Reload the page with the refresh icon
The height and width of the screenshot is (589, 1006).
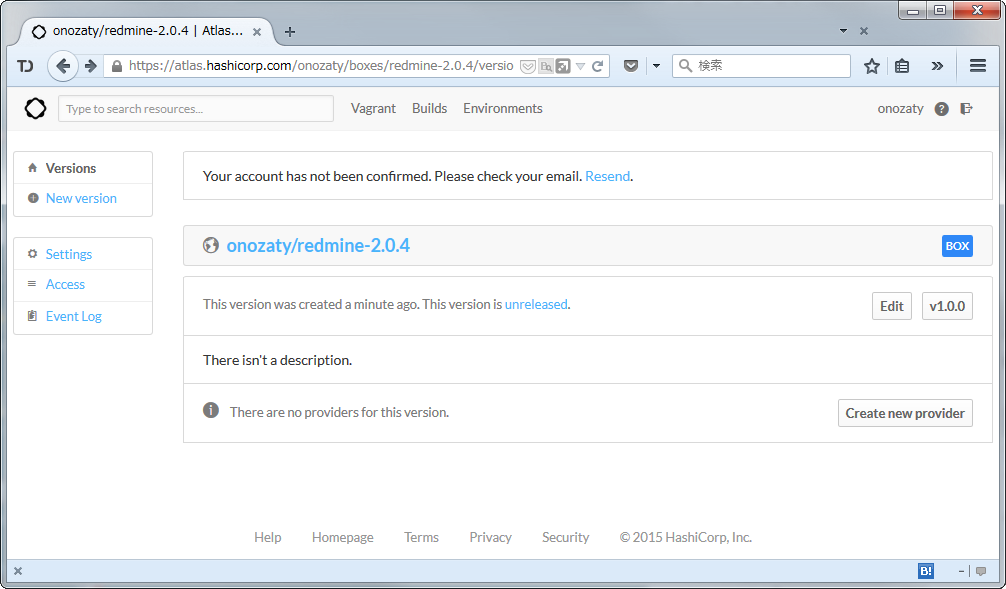pyautogui.click(x=597, y=66)
